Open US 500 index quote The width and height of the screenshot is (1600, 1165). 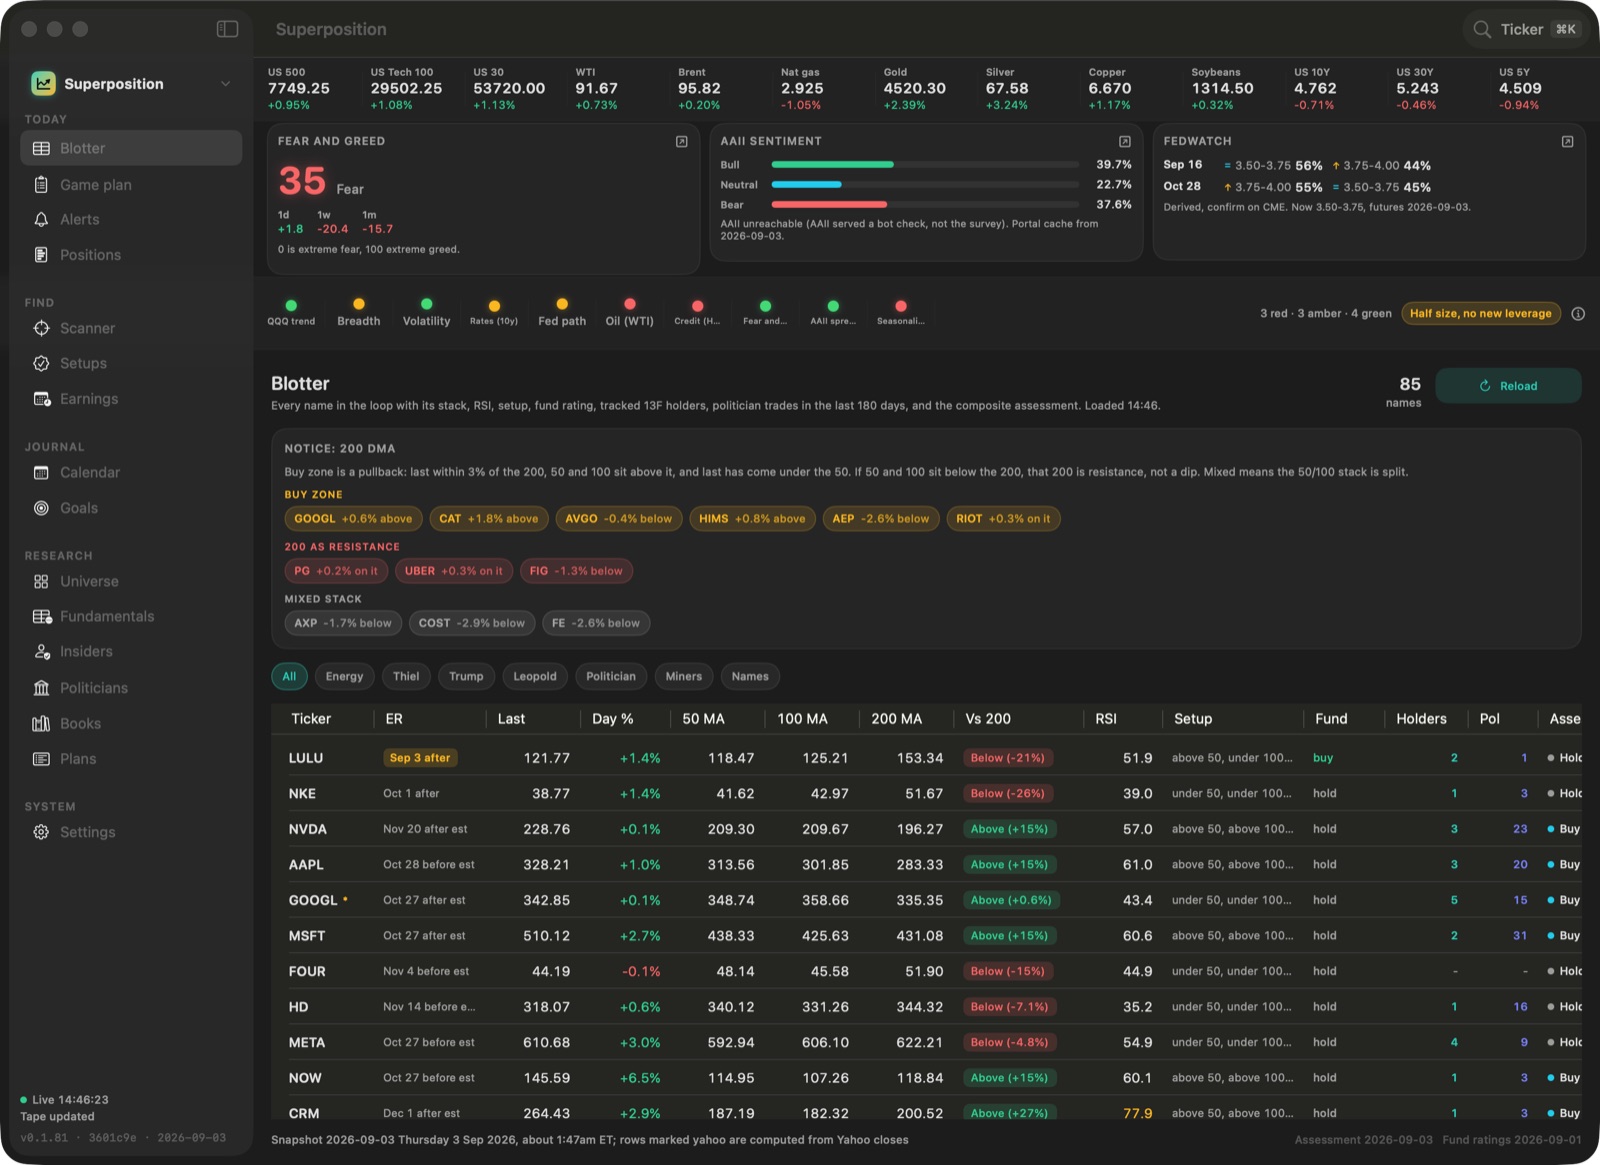[299, 88]
